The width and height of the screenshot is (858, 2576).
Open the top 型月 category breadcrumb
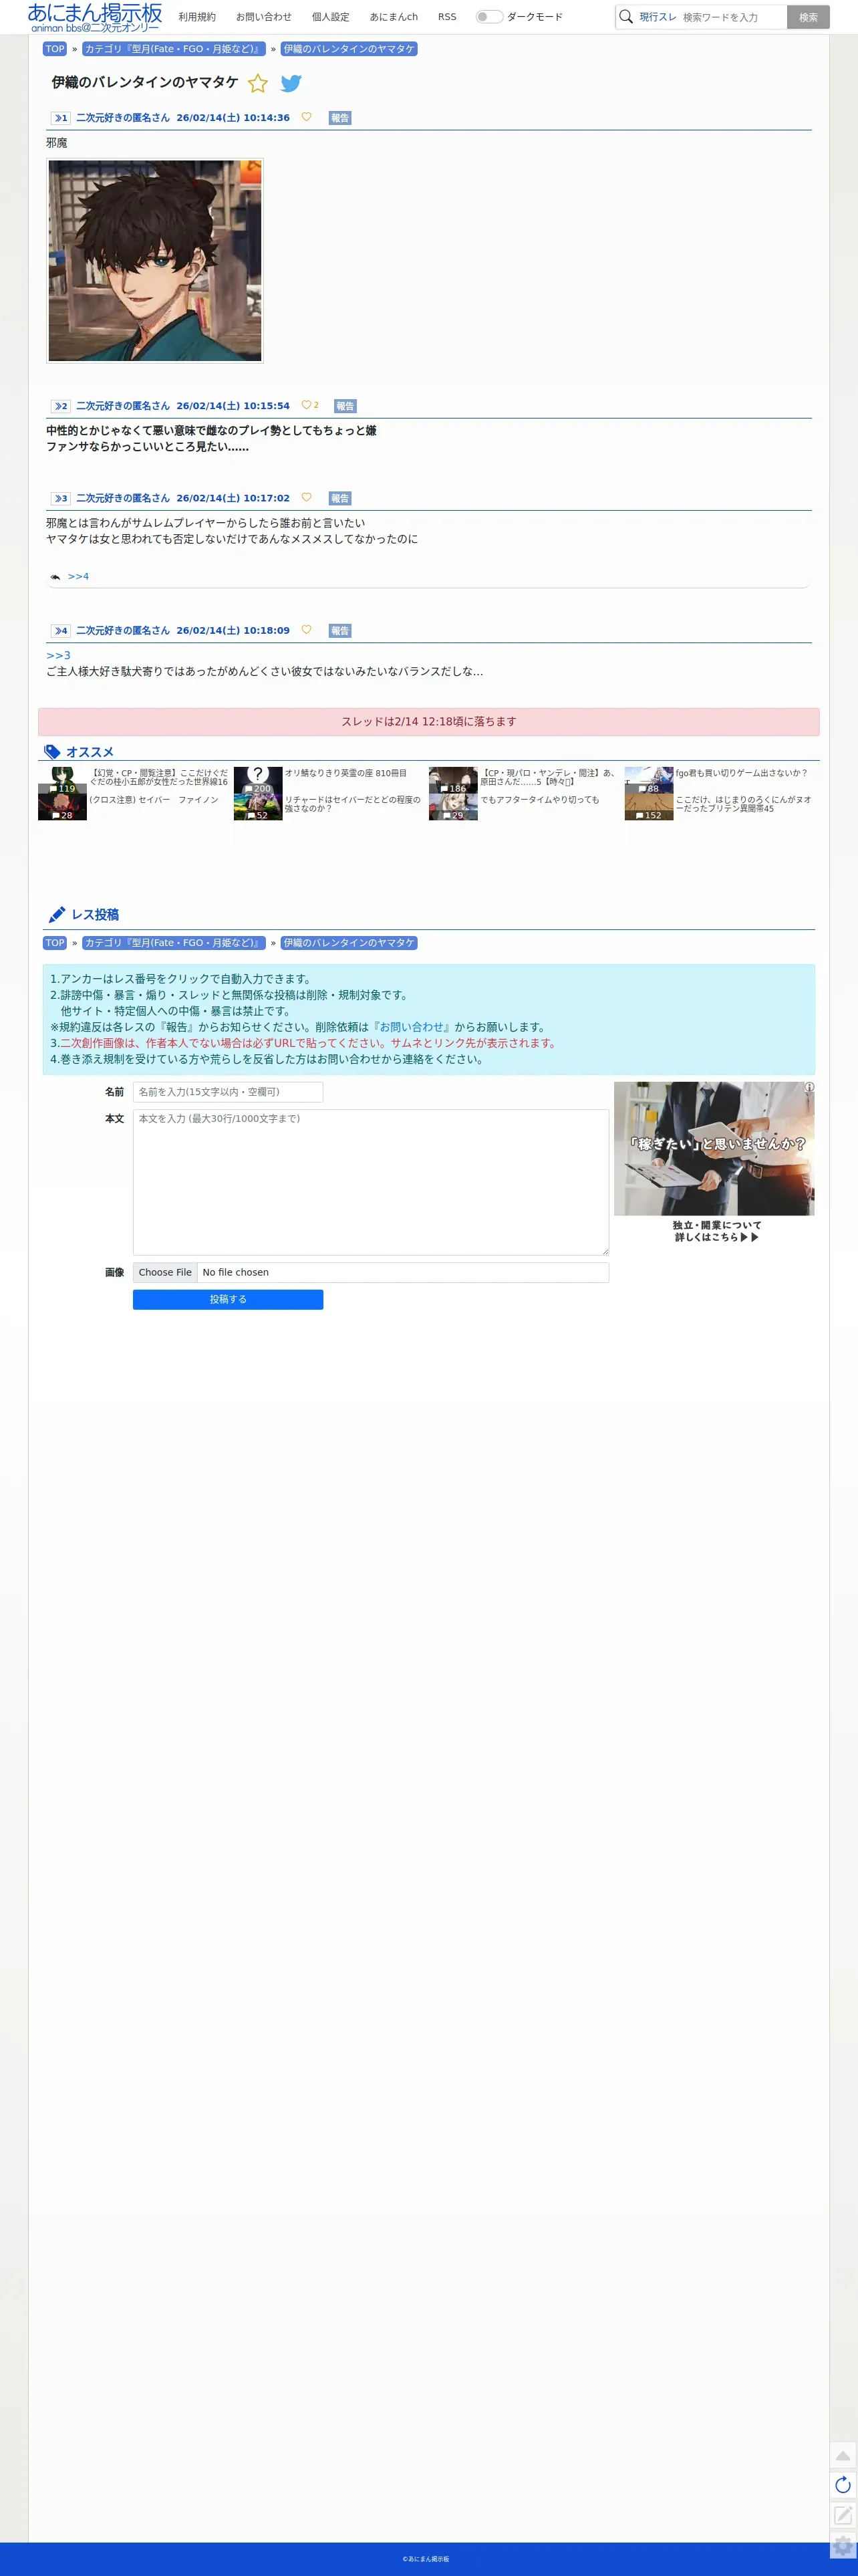coord(174,49)
